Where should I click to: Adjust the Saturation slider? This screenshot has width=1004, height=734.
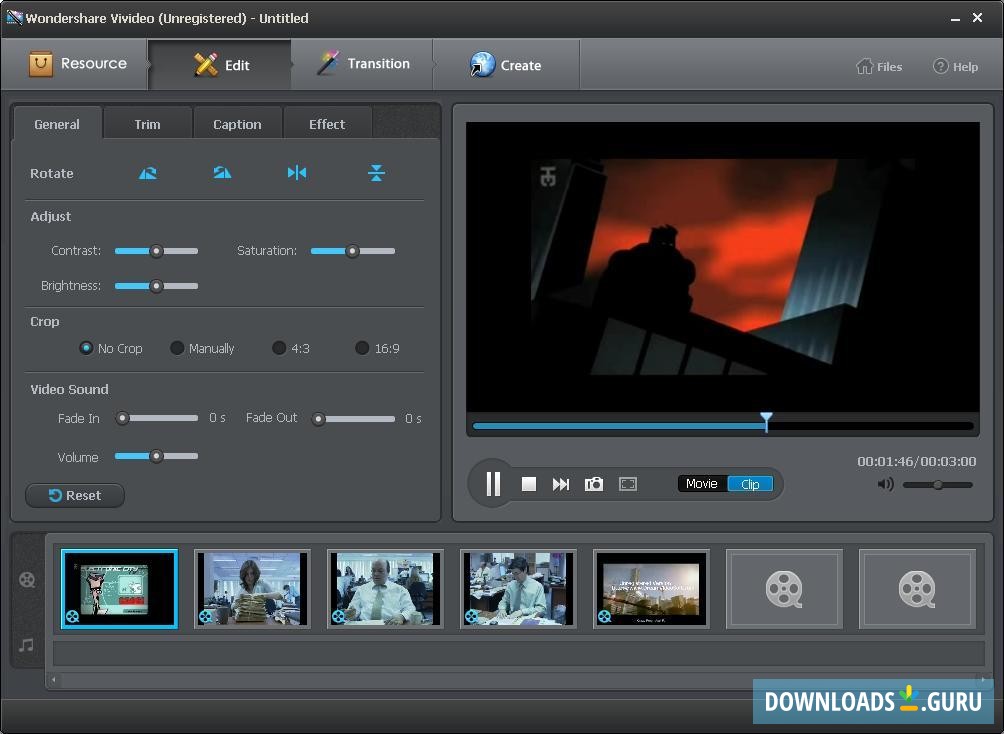pyautogui.click(x=351, y=251)
